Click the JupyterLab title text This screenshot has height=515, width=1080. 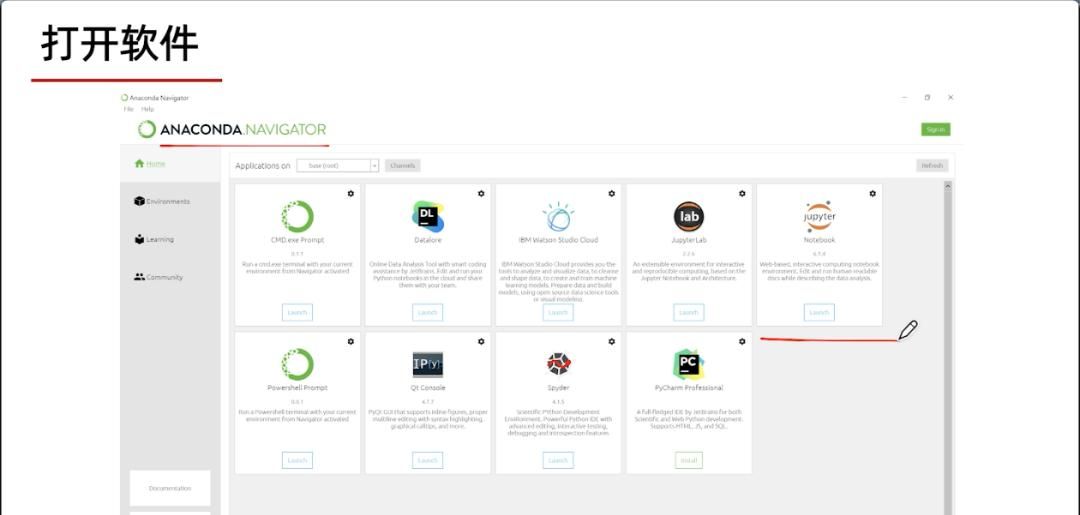[689, 240]
